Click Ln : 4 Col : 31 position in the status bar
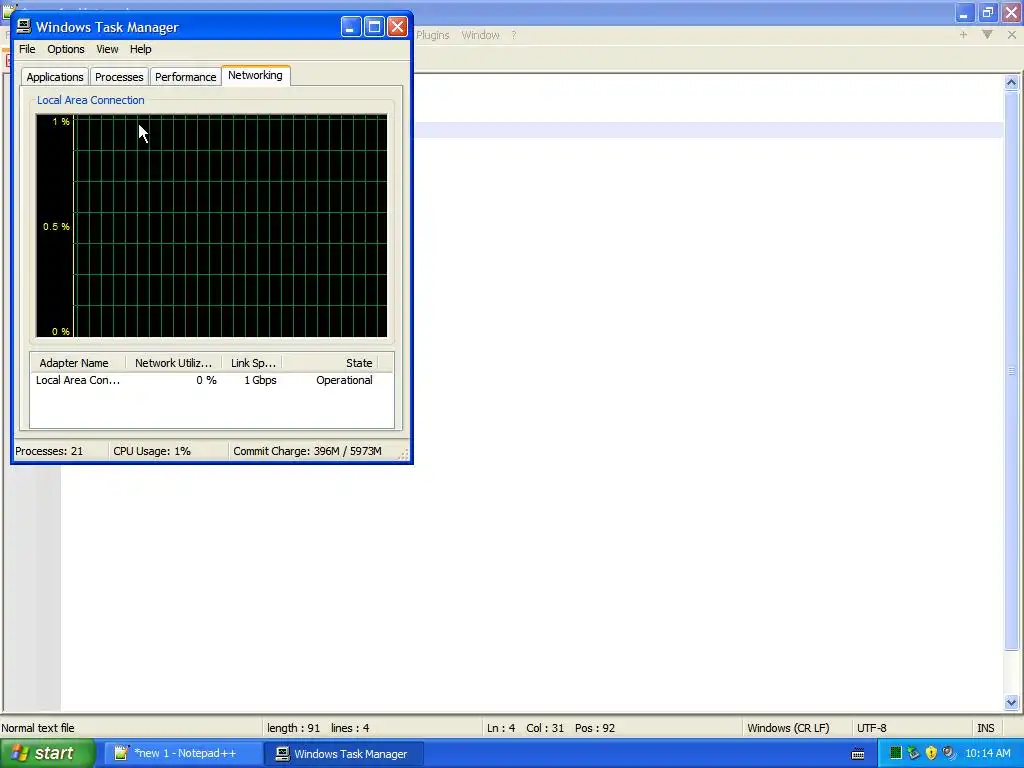The image size is (1024, 768). point(551,728)
